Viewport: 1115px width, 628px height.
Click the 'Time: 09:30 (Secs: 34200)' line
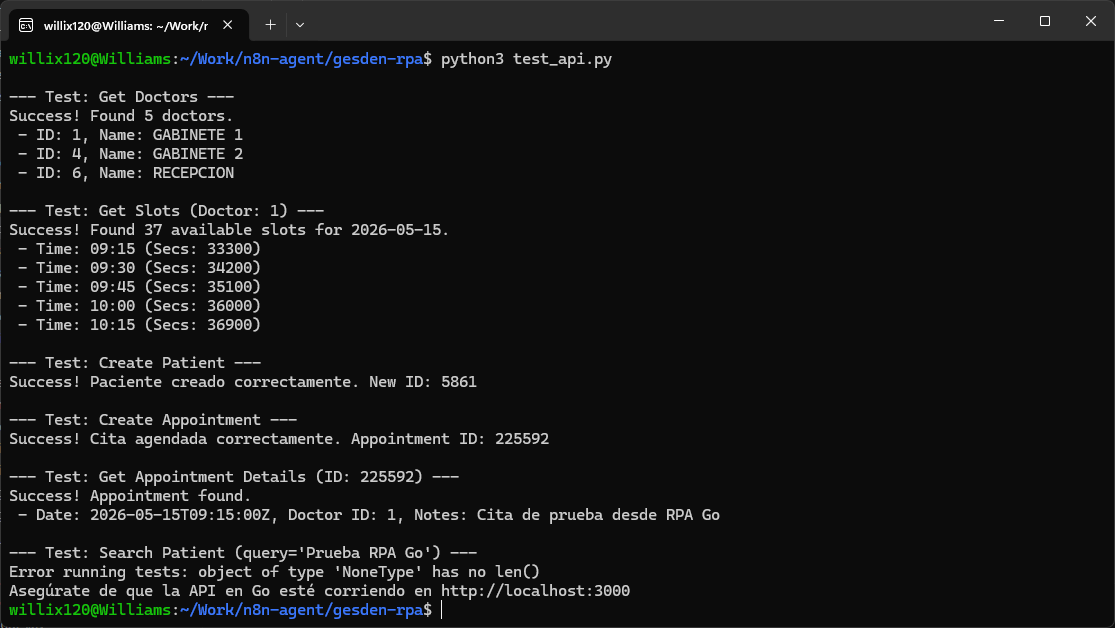[139, 268]
